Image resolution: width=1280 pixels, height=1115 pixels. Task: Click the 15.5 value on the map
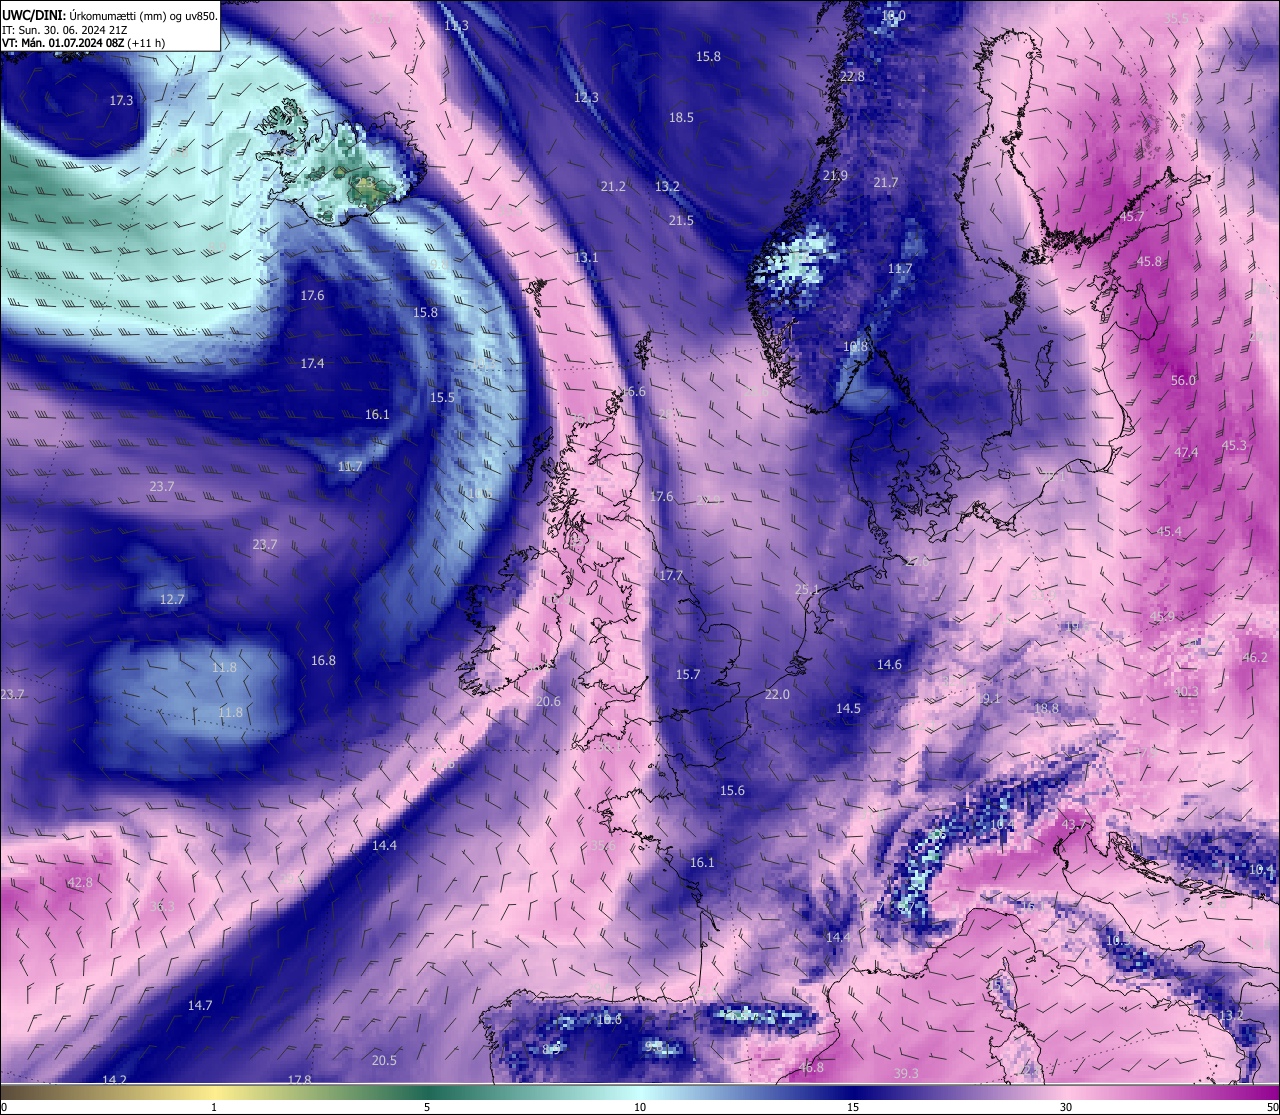pyautogui.click(x=442, y=398)
